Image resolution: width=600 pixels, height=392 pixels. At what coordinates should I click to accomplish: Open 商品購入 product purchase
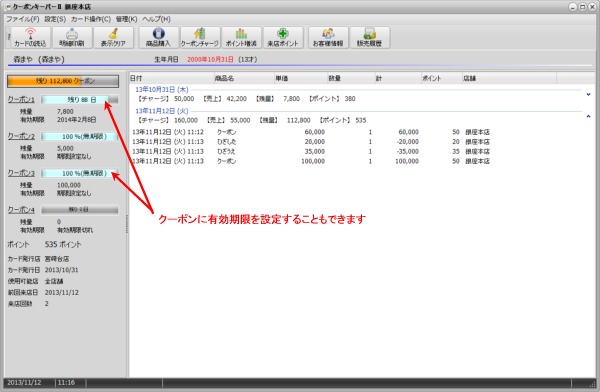tap(158, 38)
